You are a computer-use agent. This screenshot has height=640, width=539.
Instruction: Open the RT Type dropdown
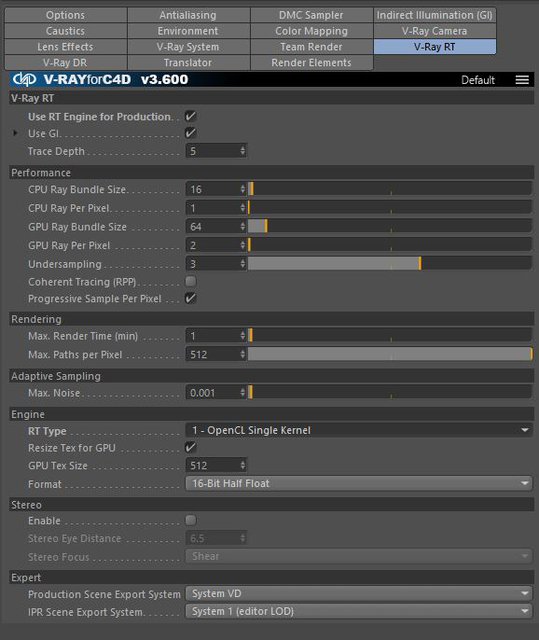point(359,431)
